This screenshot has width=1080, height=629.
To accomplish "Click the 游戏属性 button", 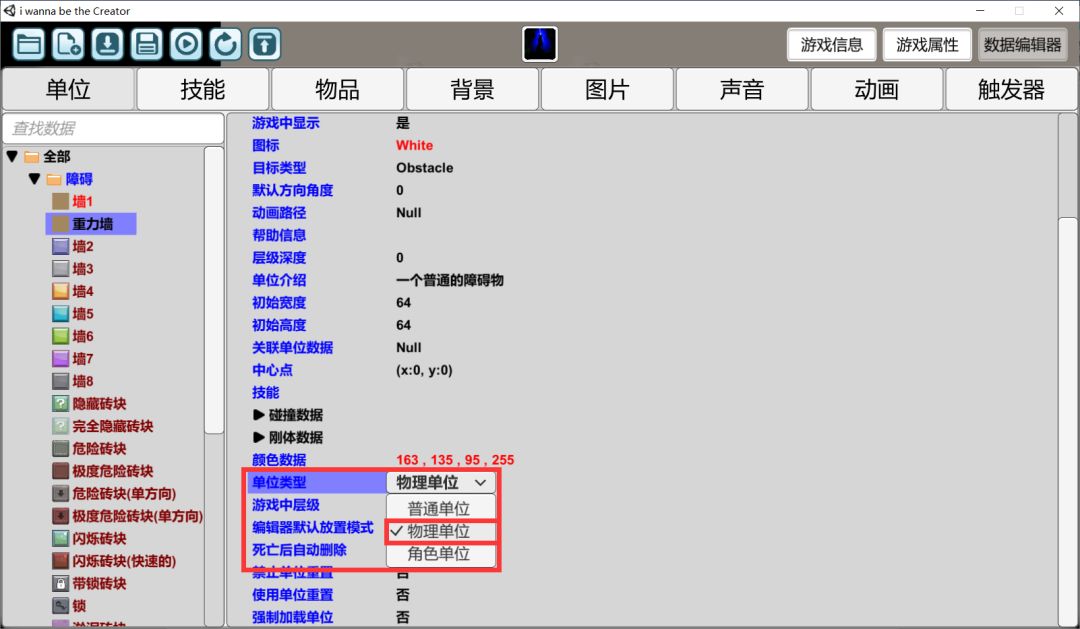I will pos(927,45).
